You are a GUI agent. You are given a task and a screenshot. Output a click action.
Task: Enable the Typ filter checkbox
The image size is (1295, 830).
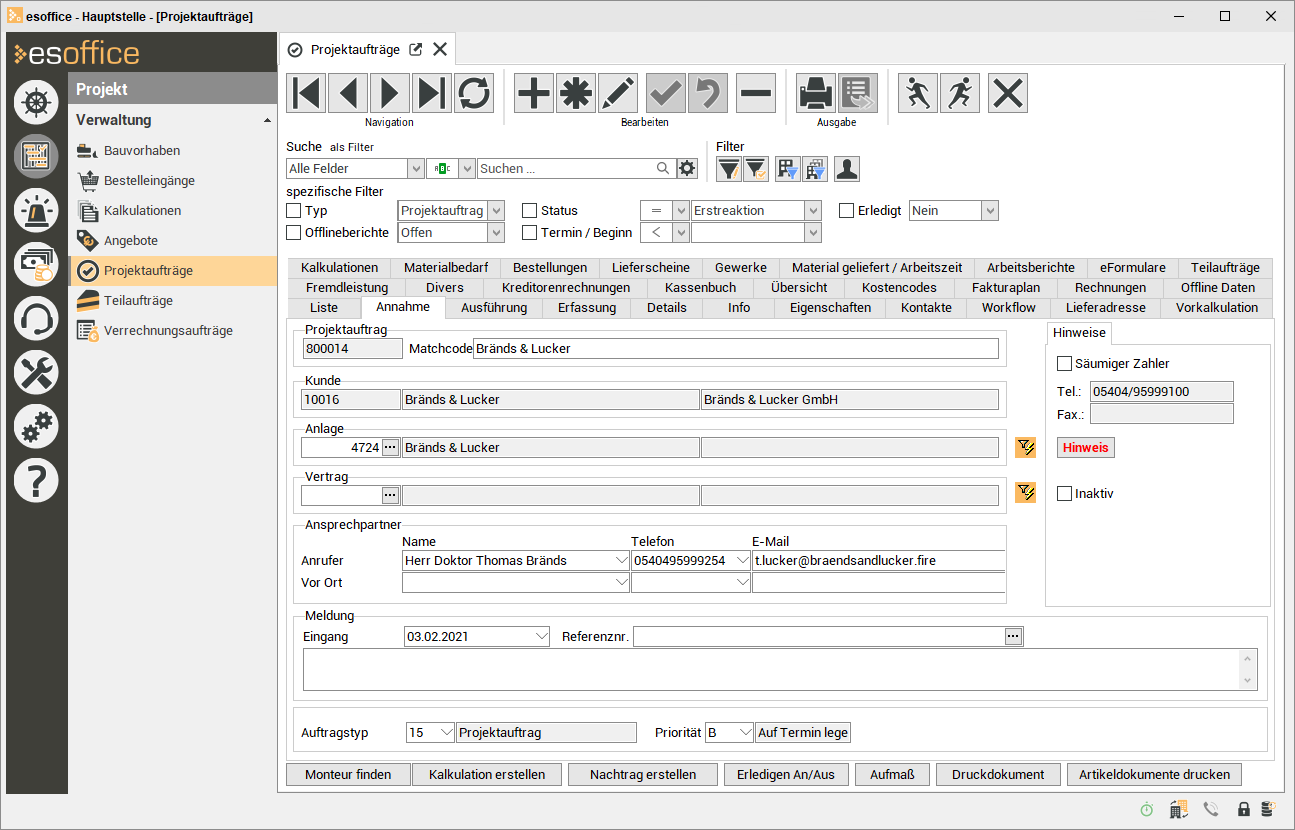[294, 211]
